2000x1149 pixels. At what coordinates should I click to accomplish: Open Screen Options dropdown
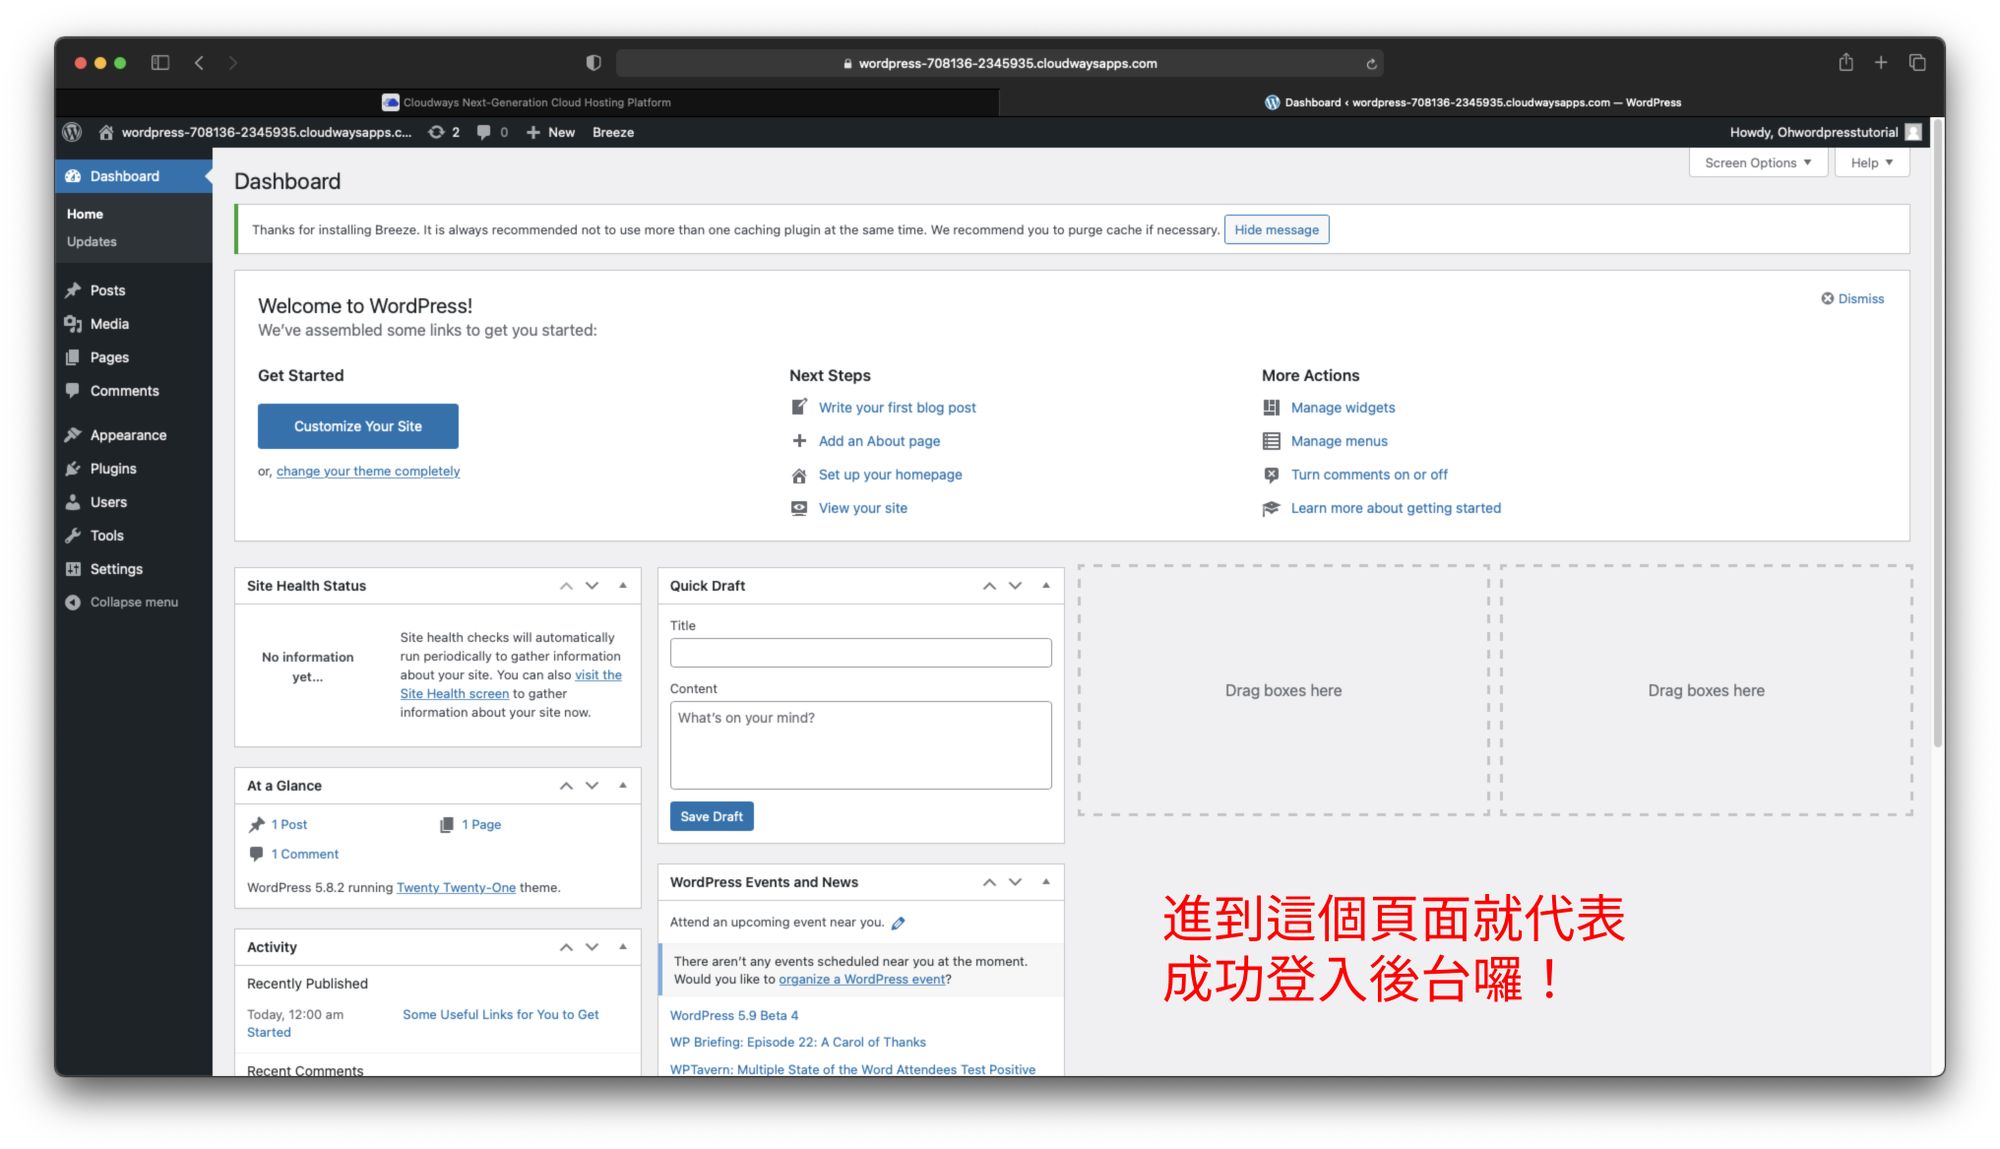(x=1758, y=163)
